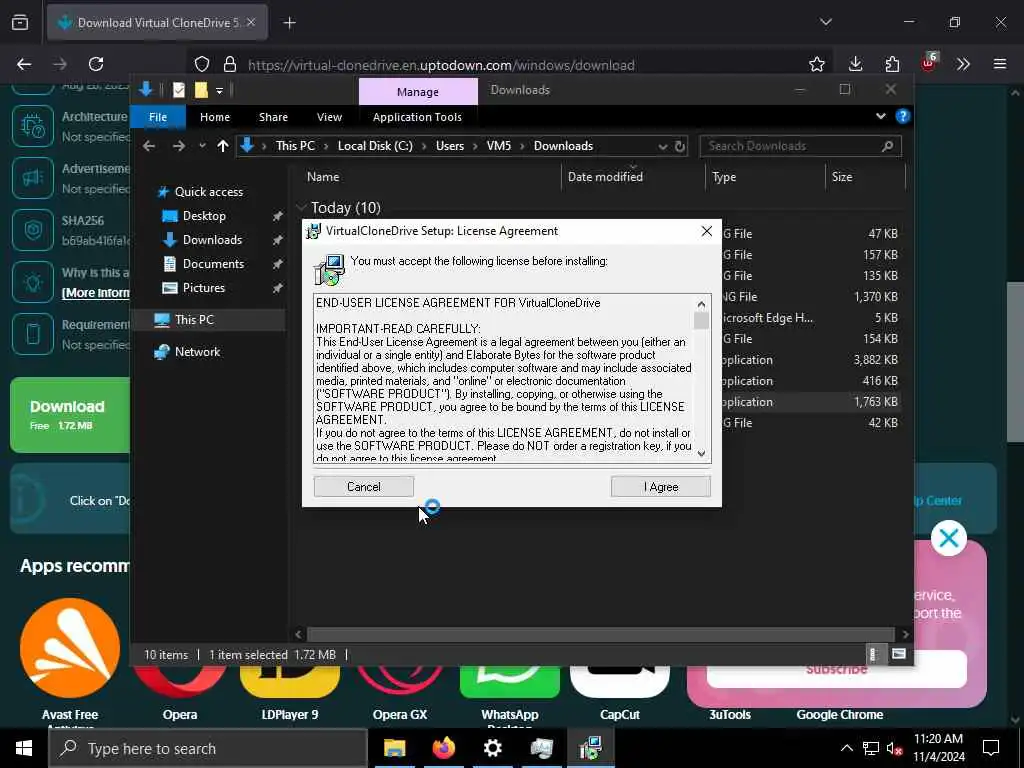Sort by Name column header

point(323,177)
